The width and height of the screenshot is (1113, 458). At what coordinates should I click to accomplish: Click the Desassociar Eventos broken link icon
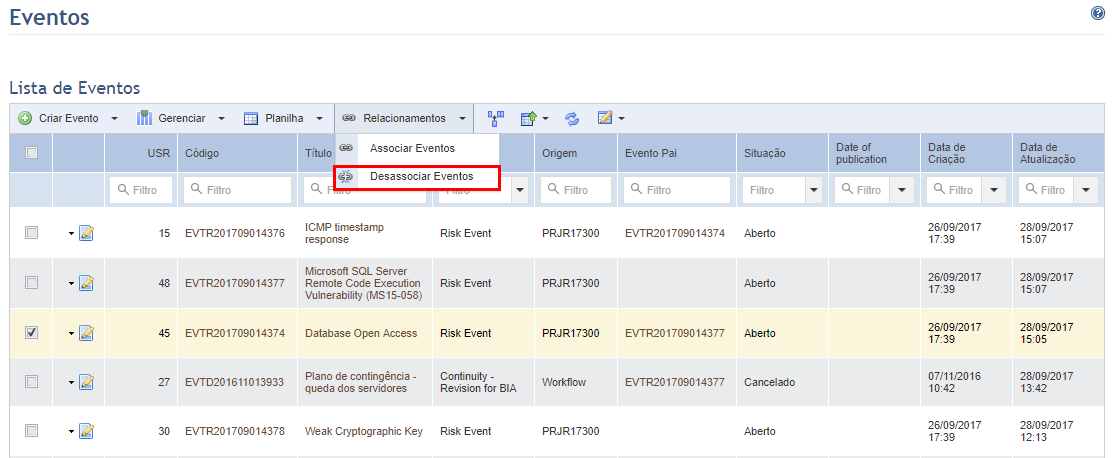(x=346, y=176)
